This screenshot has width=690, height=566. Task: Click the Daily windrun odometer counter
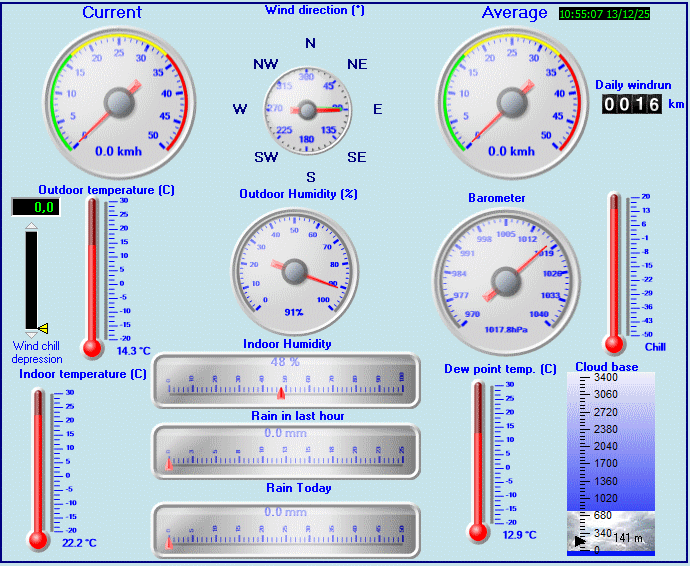tap(631, 104)
